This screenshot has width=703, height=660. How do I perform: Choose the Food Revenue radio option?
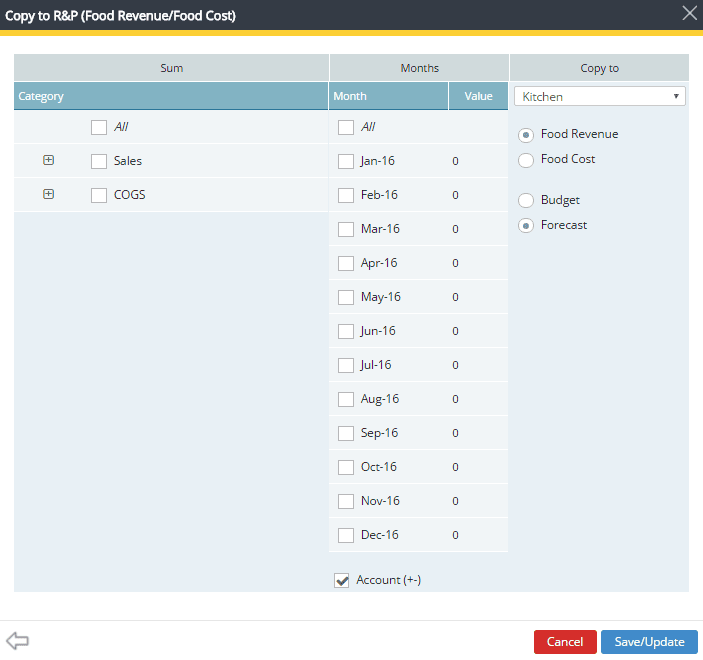tap(526, 135)
